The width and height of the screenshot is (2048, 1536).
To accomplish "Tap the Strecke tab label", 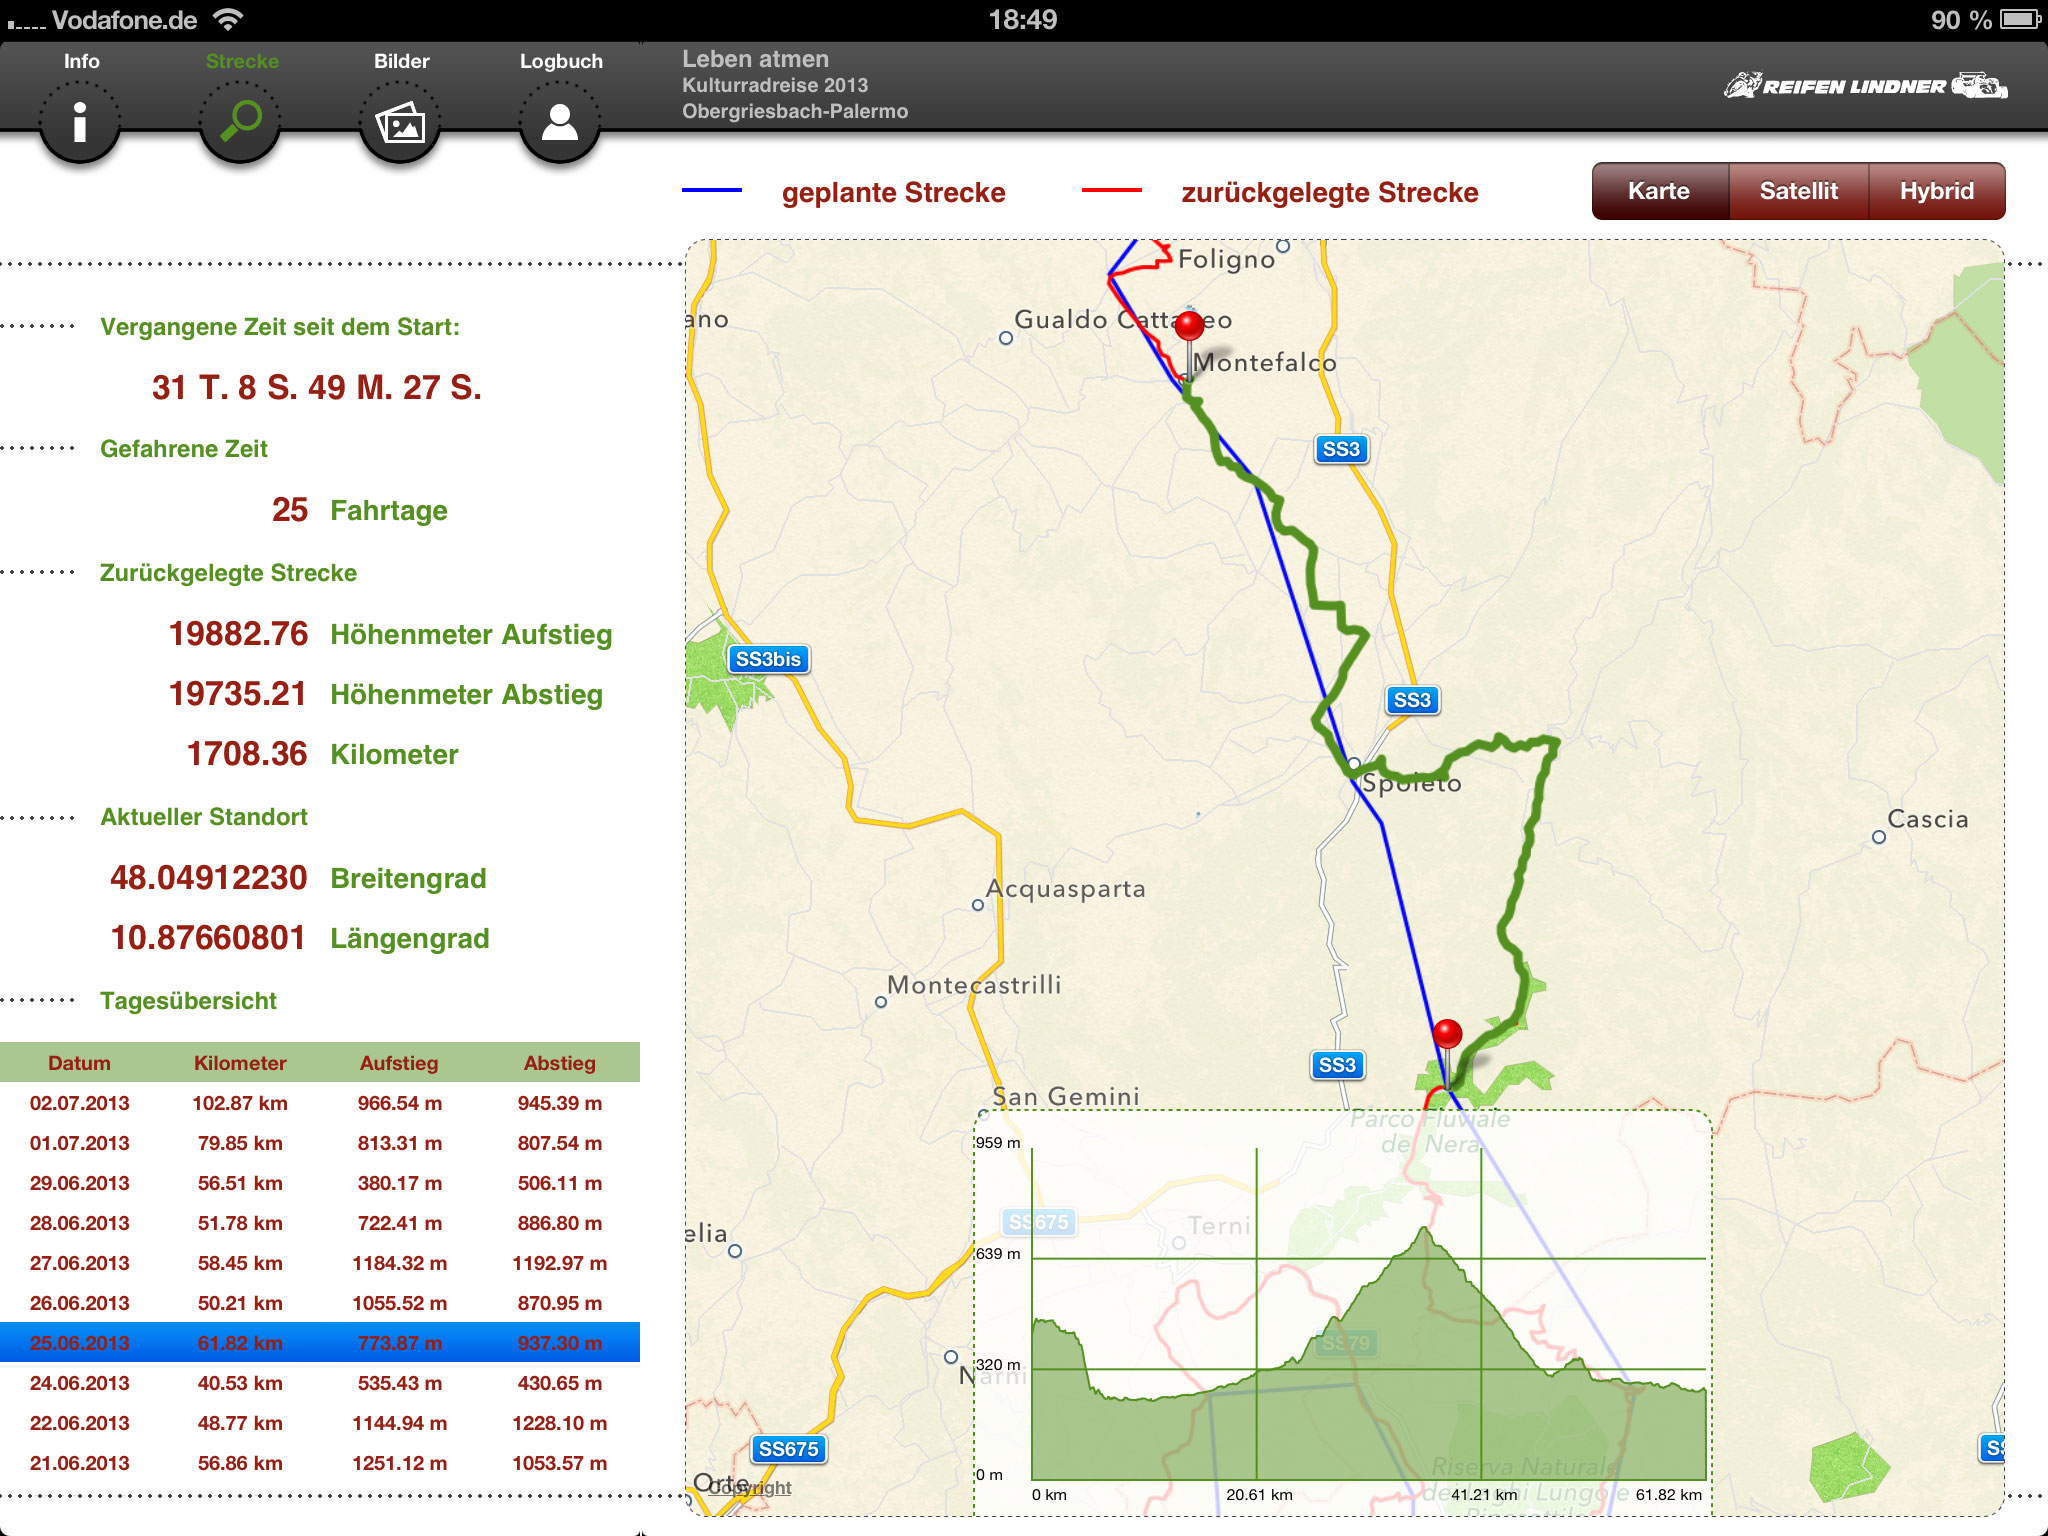I will tap(242, 61).
